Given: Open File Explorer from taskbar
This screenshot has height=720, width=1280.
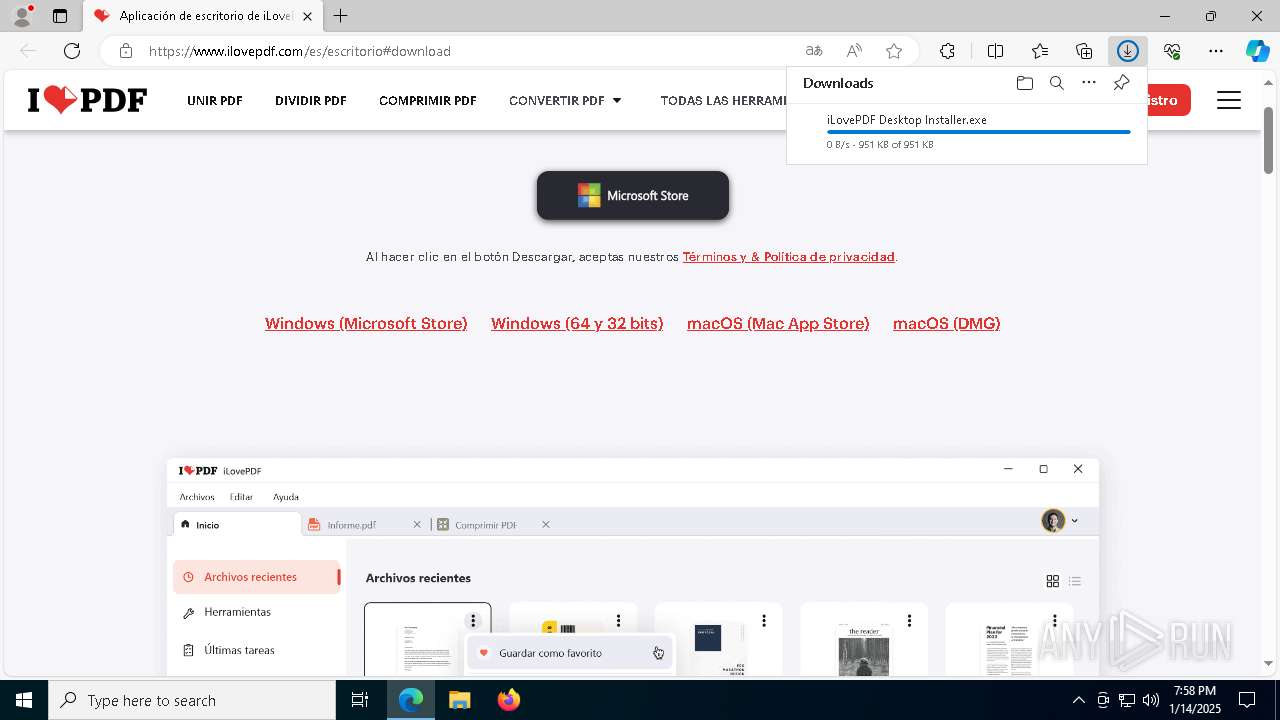Looking at the screenshot, I should coord(459,700).
